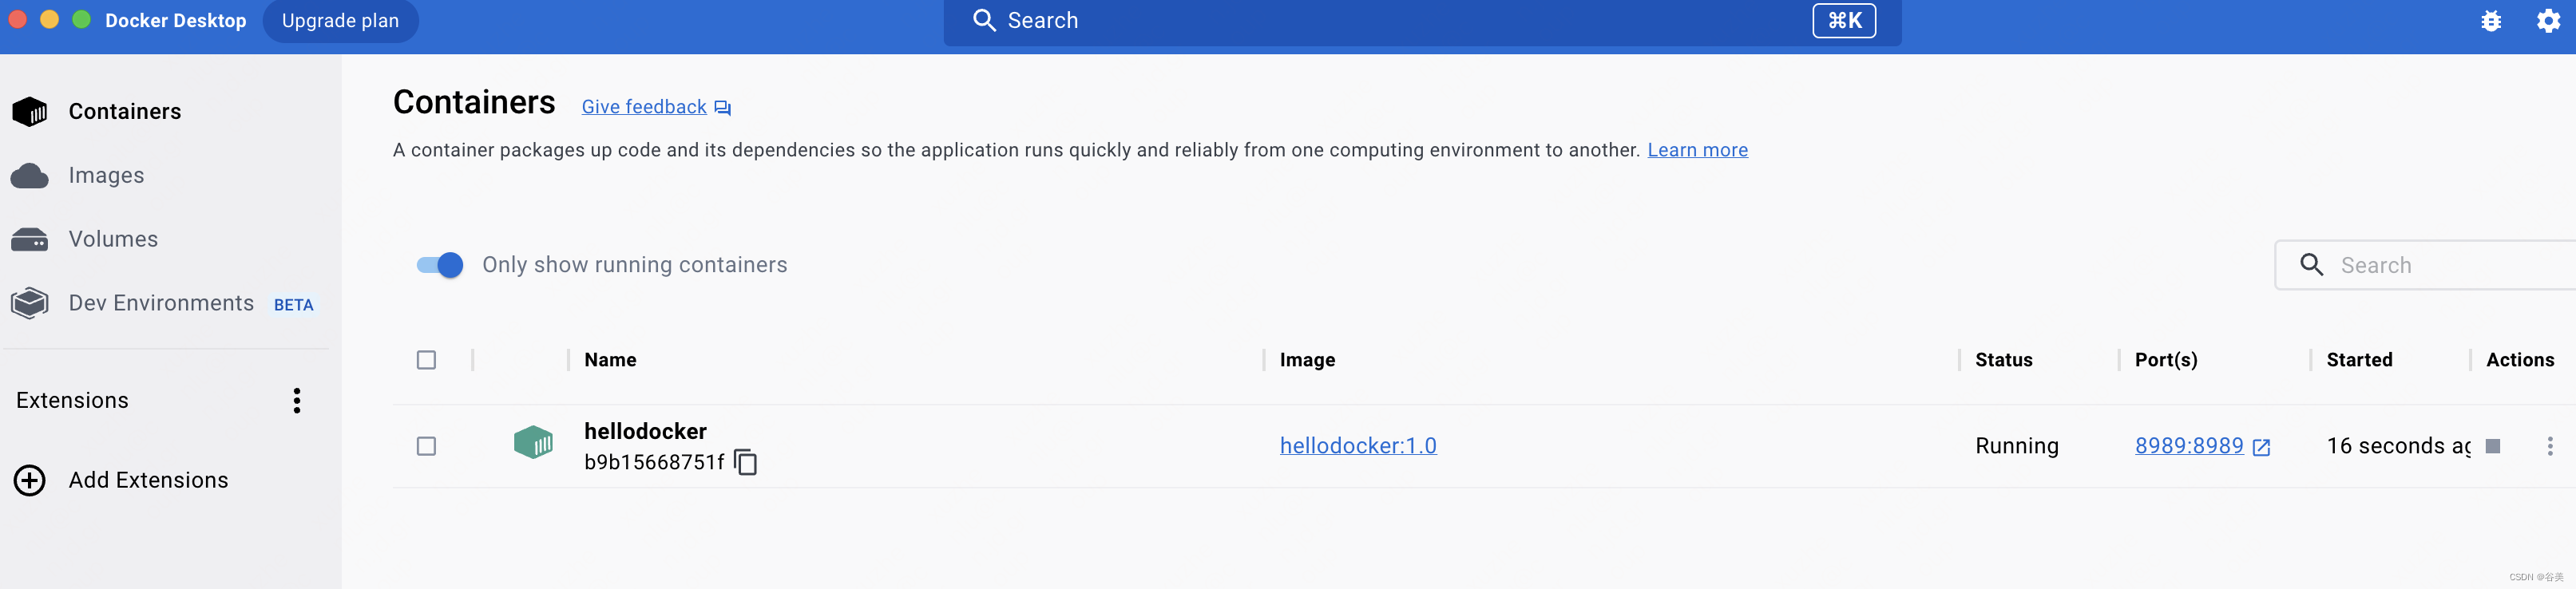
Task: Click magnifier icon in top search bar
Action: 984,20
